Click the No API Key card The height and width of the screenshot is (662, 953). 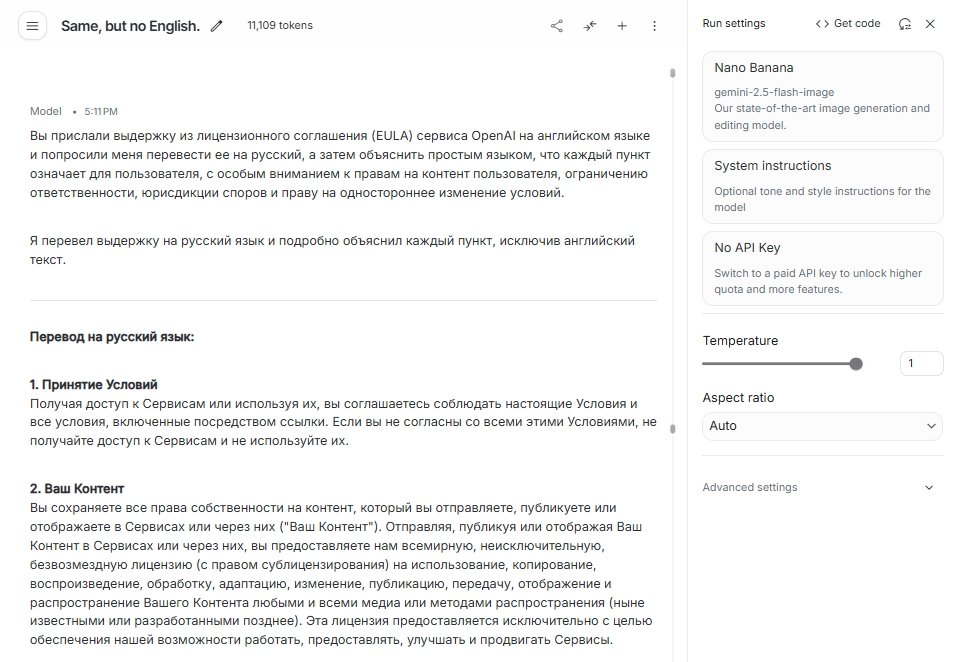822,268
